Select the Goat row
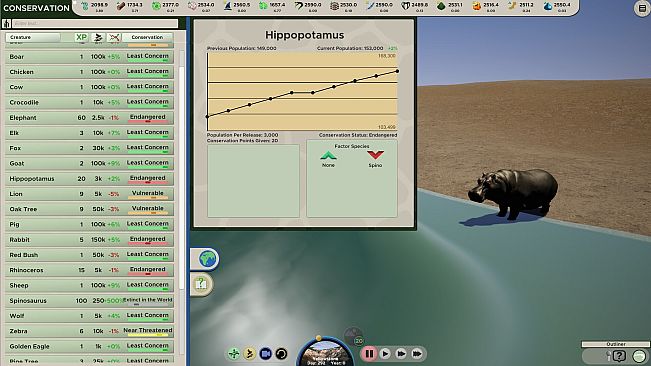 [89, 163]
